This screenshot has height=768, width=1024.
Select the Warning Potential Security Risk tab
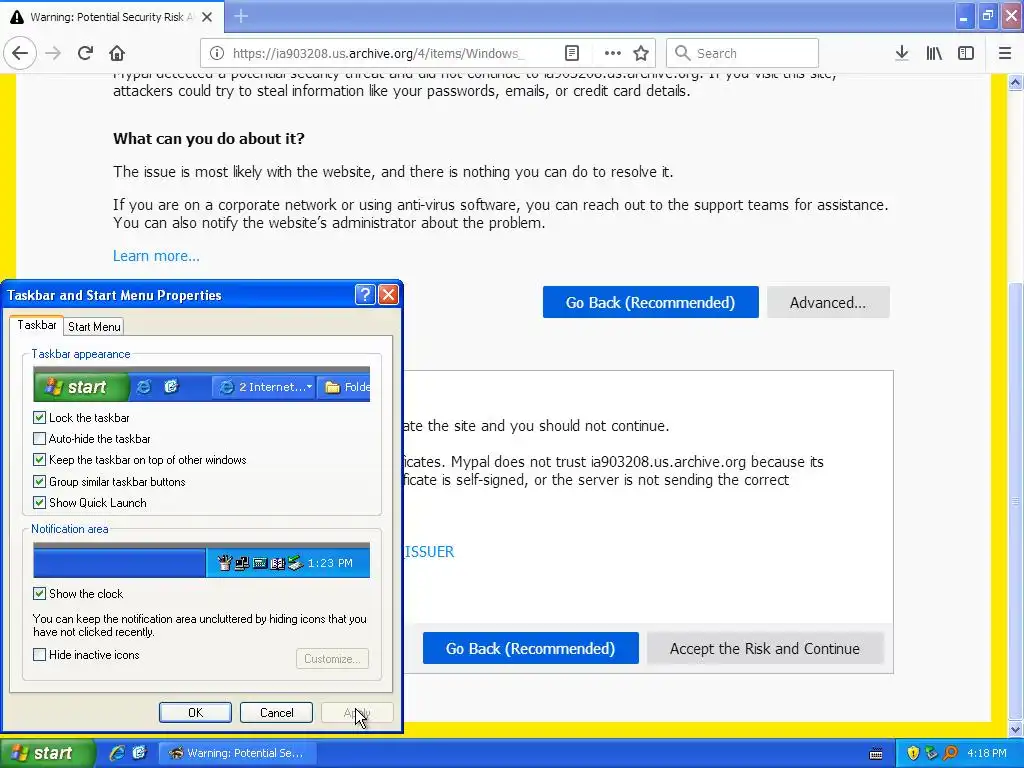(112, 17)
